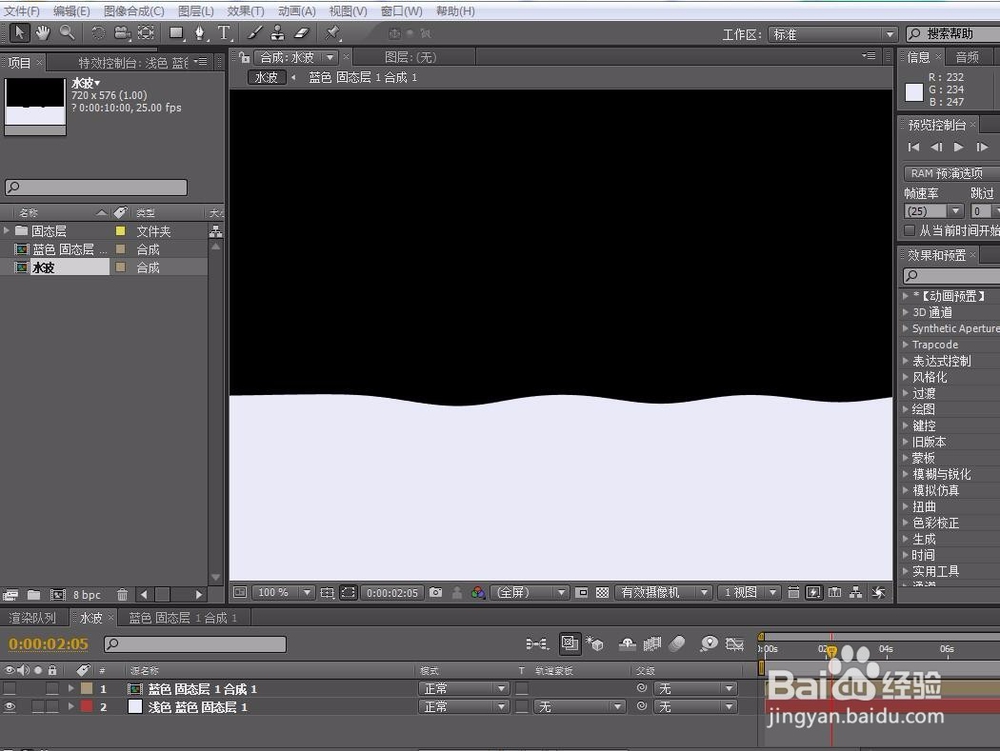Toggle the mask visibility button in viewer

(x=348, y=592)
